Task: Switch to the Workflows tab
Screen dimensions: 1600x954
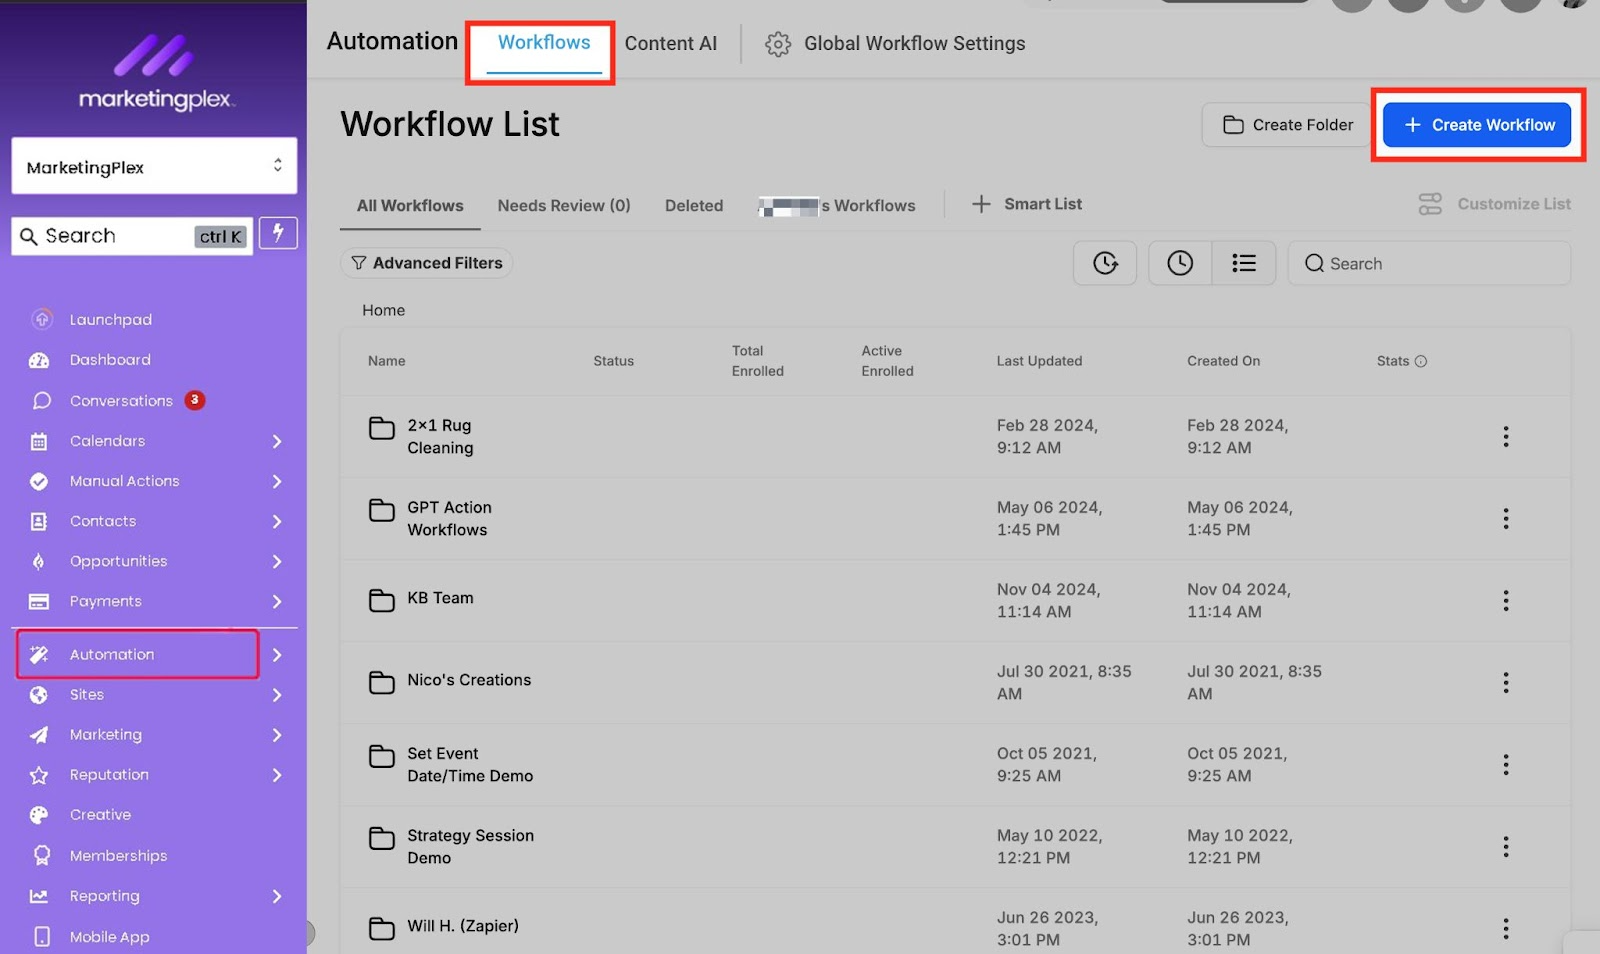Action: (544, 43)
